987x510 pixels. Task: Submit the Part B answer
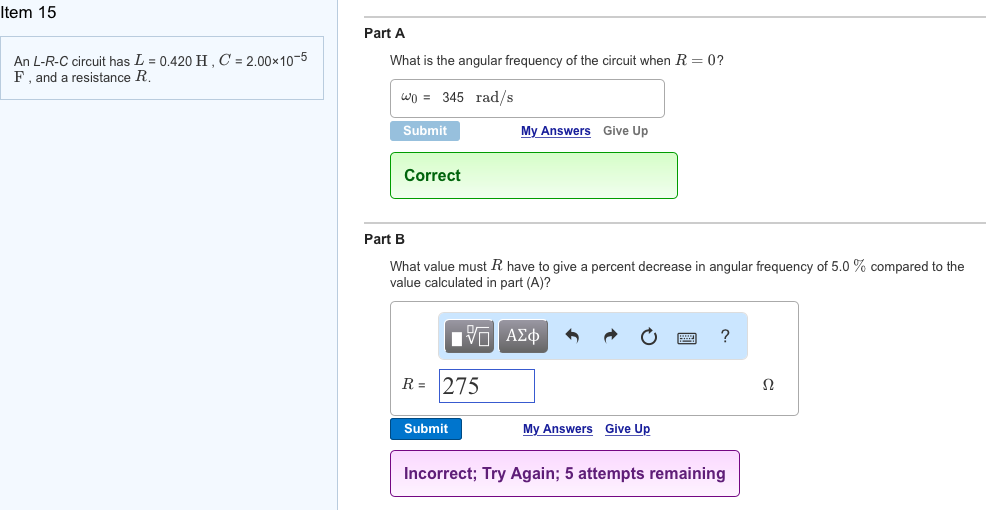point(426,429)
